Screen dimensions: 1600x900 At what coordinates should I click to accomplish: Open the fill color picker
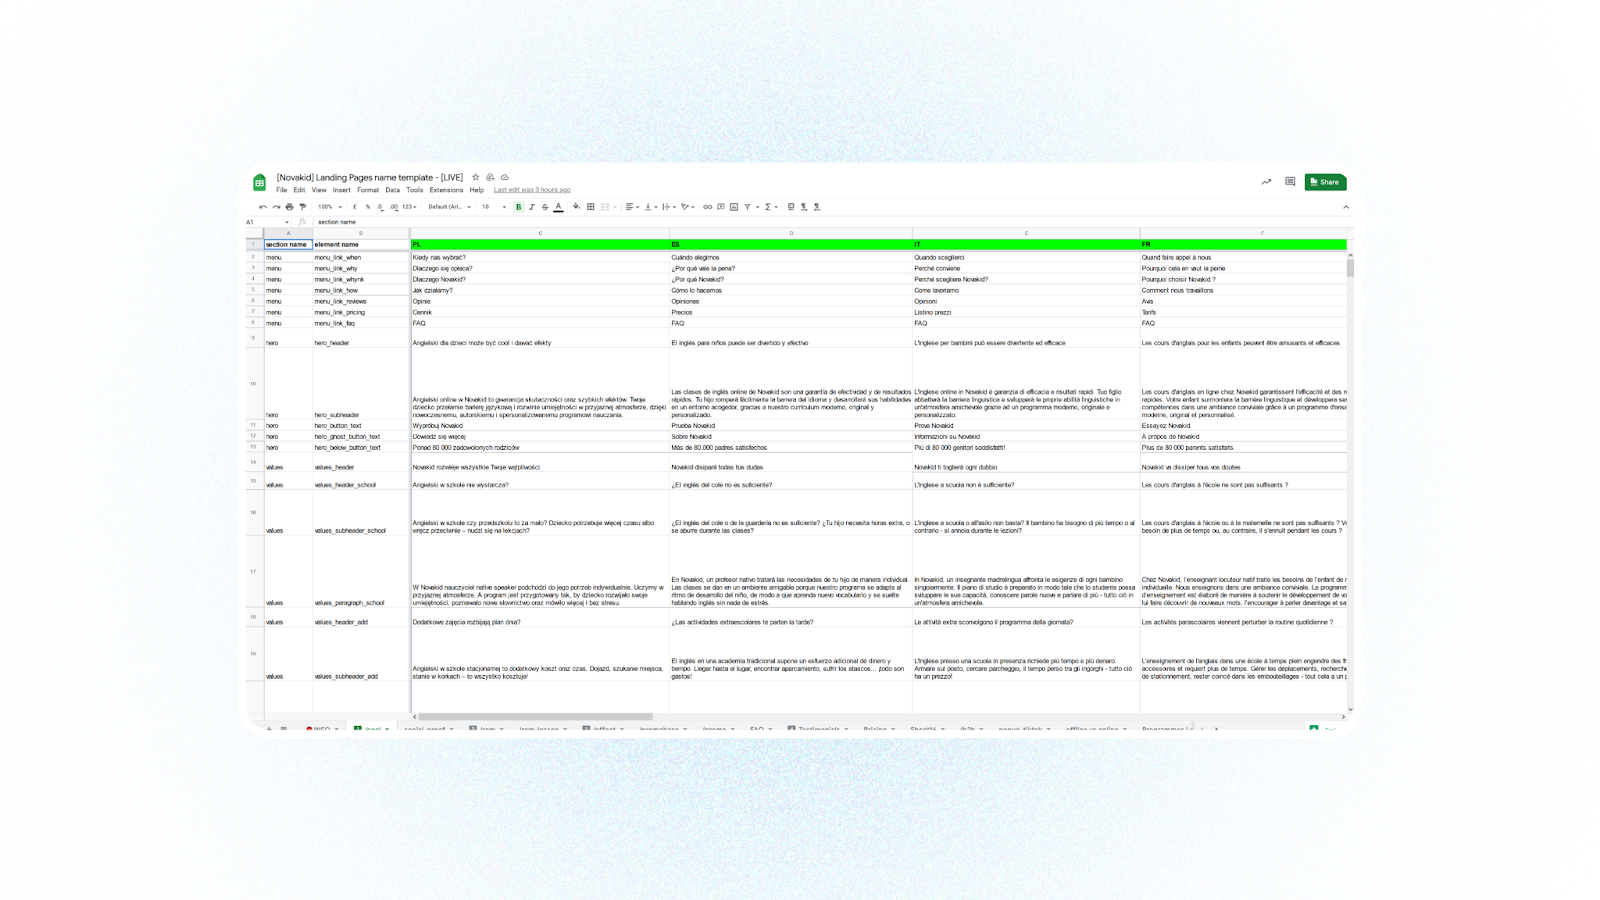click(x=576, y=207)
